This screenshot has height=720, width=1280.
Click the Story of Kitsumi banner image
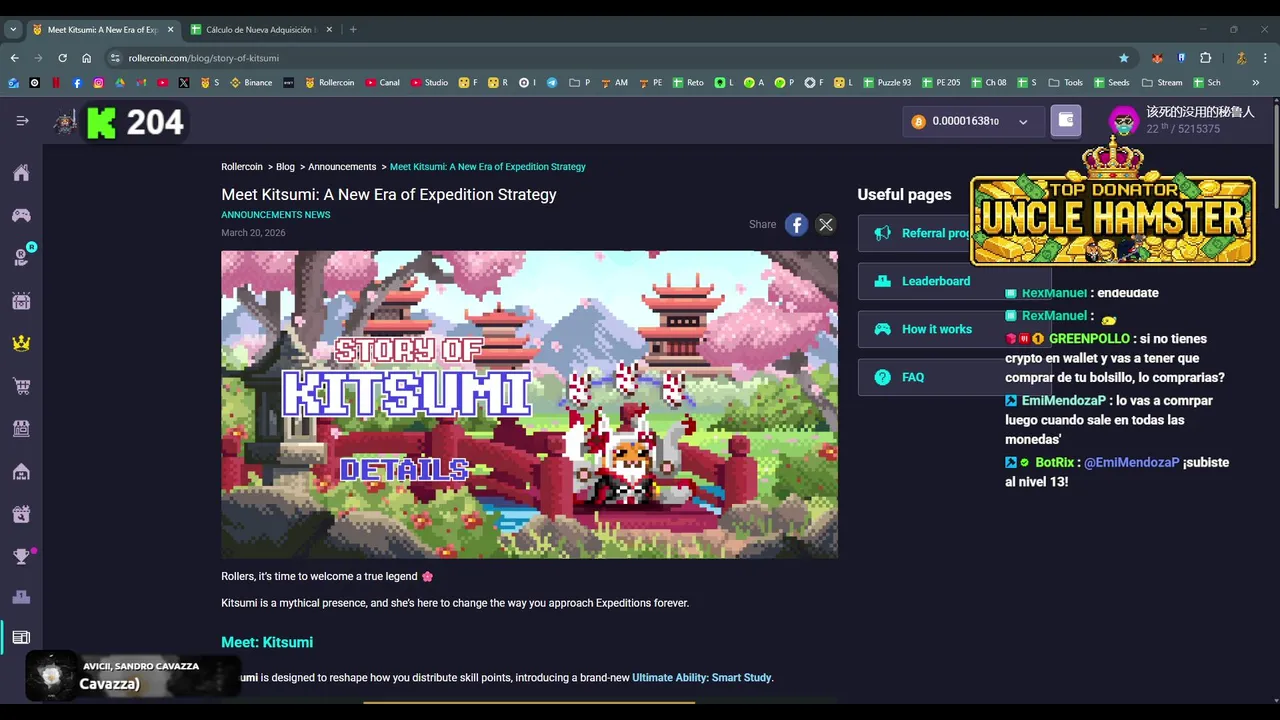(529, 404)
